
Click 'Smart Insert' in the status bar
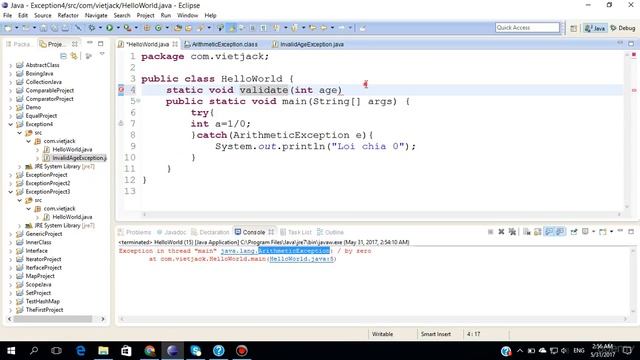pos(436,334)
